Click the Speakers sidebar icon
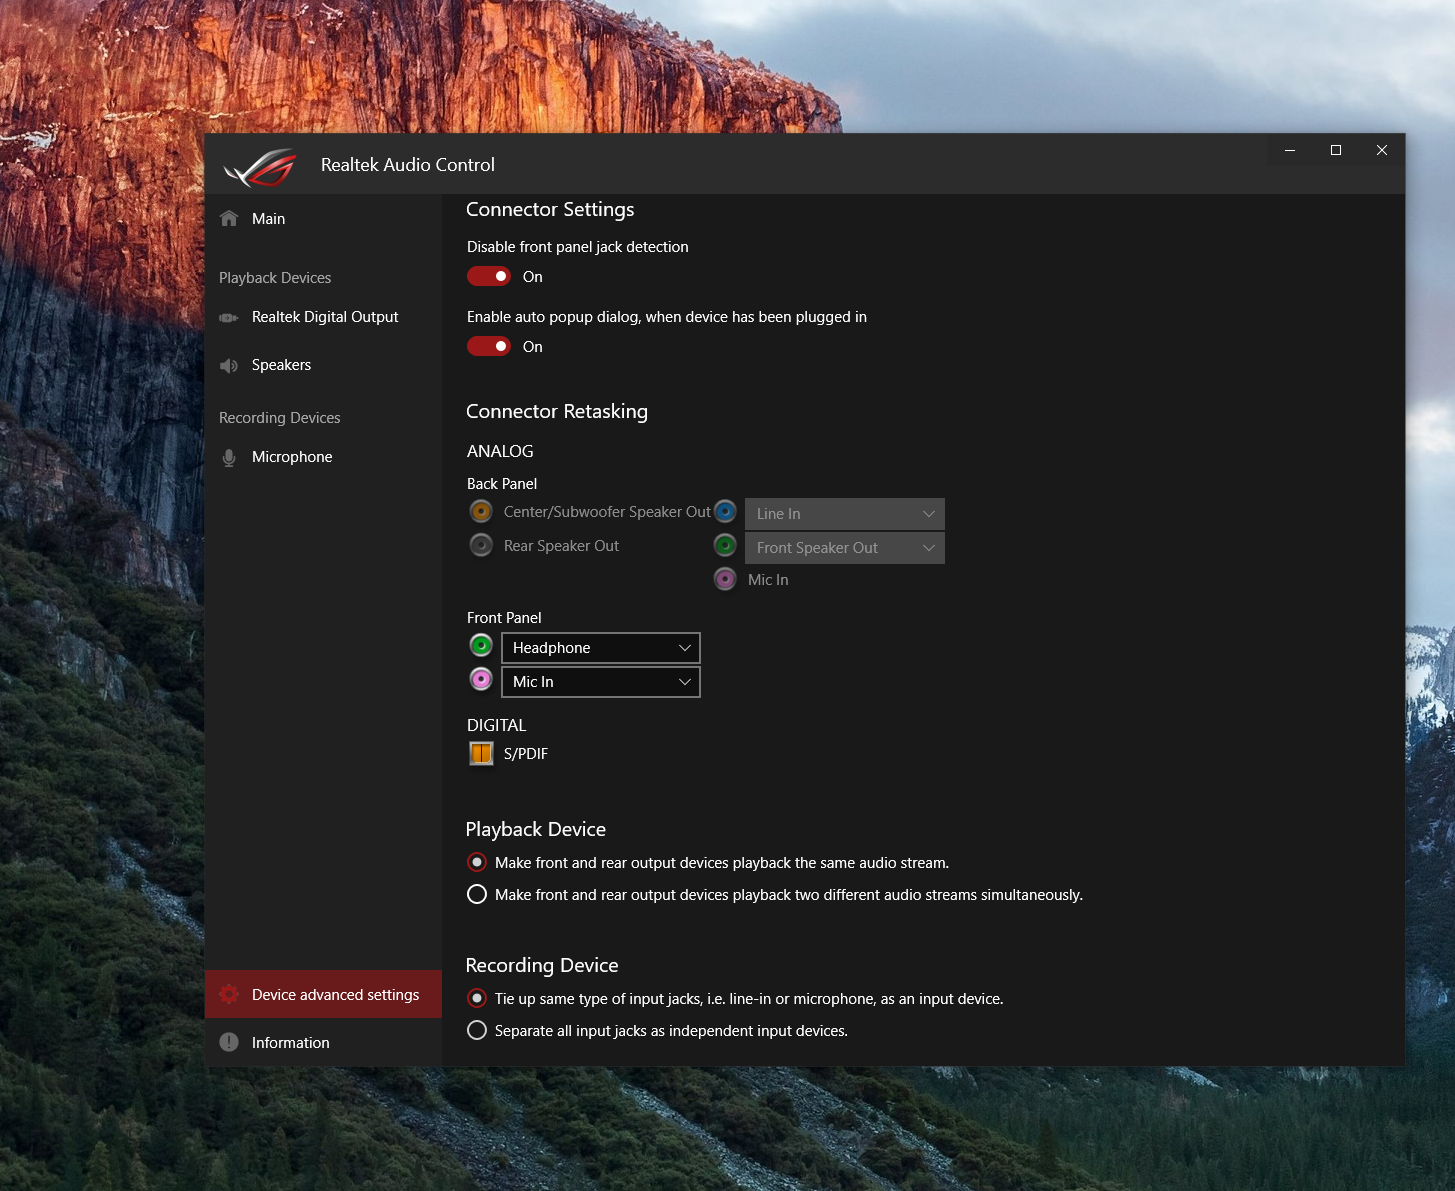The height and width of the screenshot is (1191, 1455). [x=229, y=365]
